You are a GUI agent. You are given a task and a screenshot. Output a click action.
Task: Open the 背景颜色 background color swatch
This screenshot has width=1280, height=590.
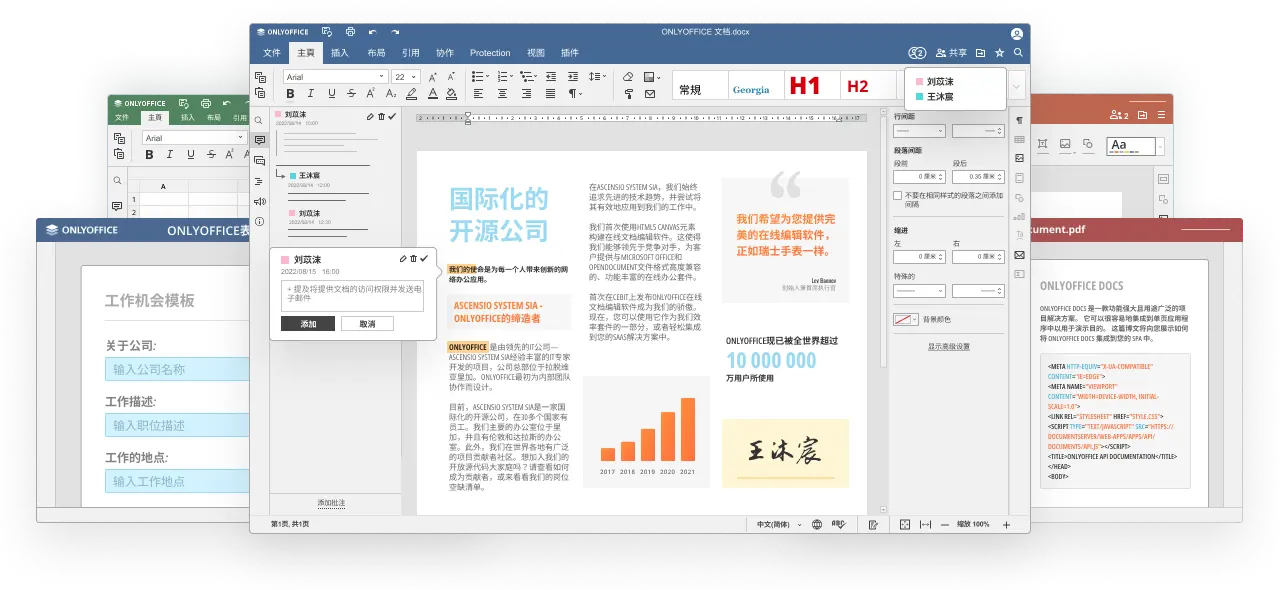906,320
